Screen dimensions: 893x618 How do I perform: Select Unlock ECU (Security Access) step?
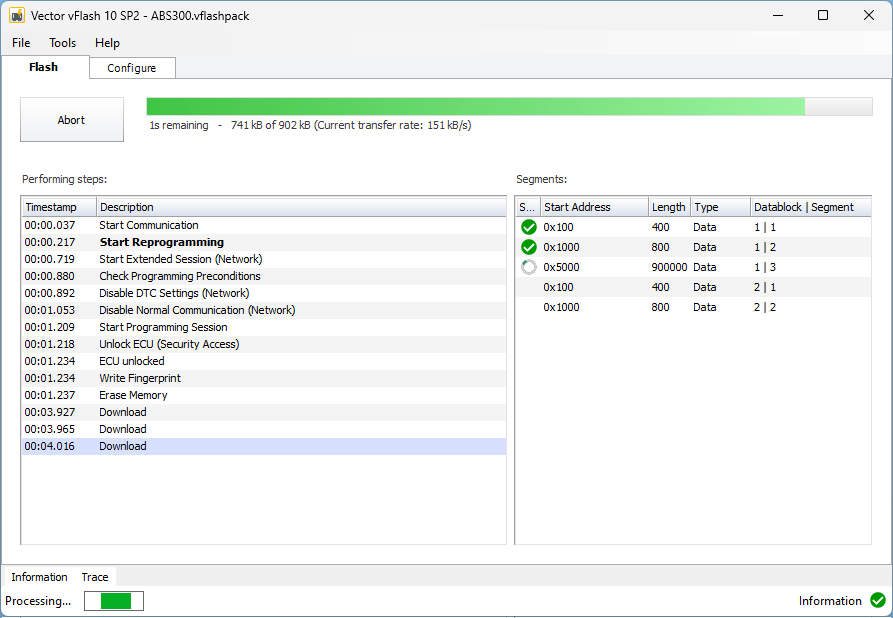[x=264, y=345]
